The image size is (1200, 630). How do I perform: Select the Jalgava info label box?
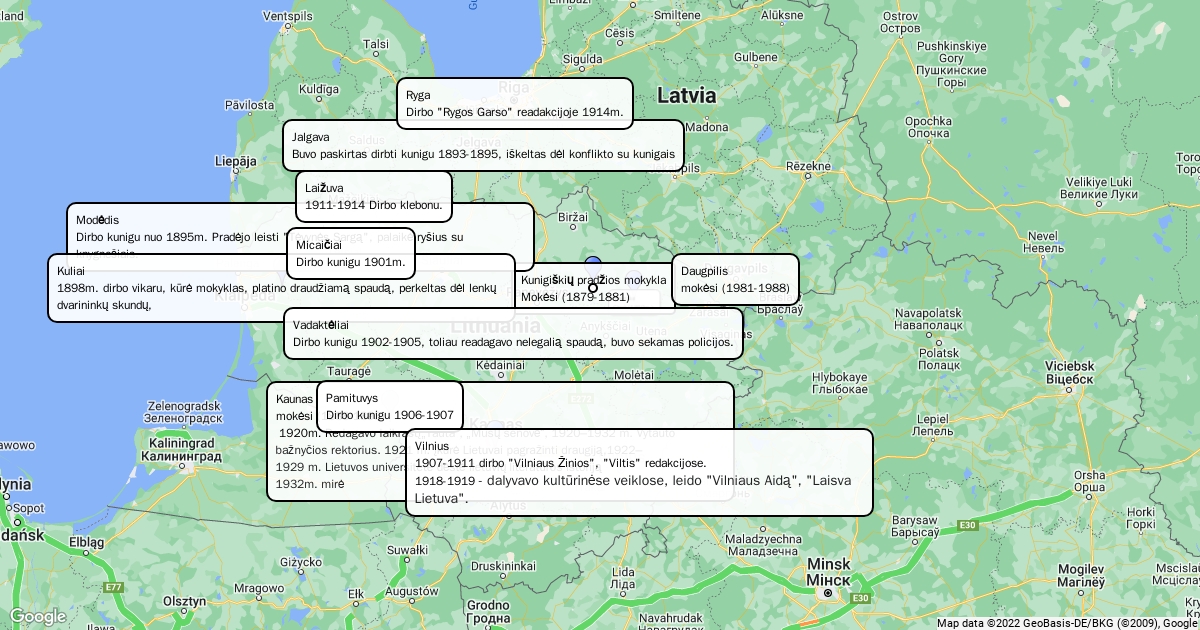pos(484,146)
